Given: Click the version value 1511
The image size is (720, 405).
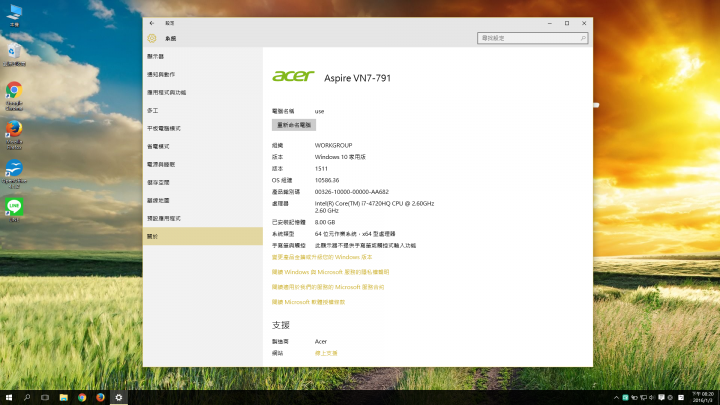Looking at the screenshot, I should click(321, 169).
